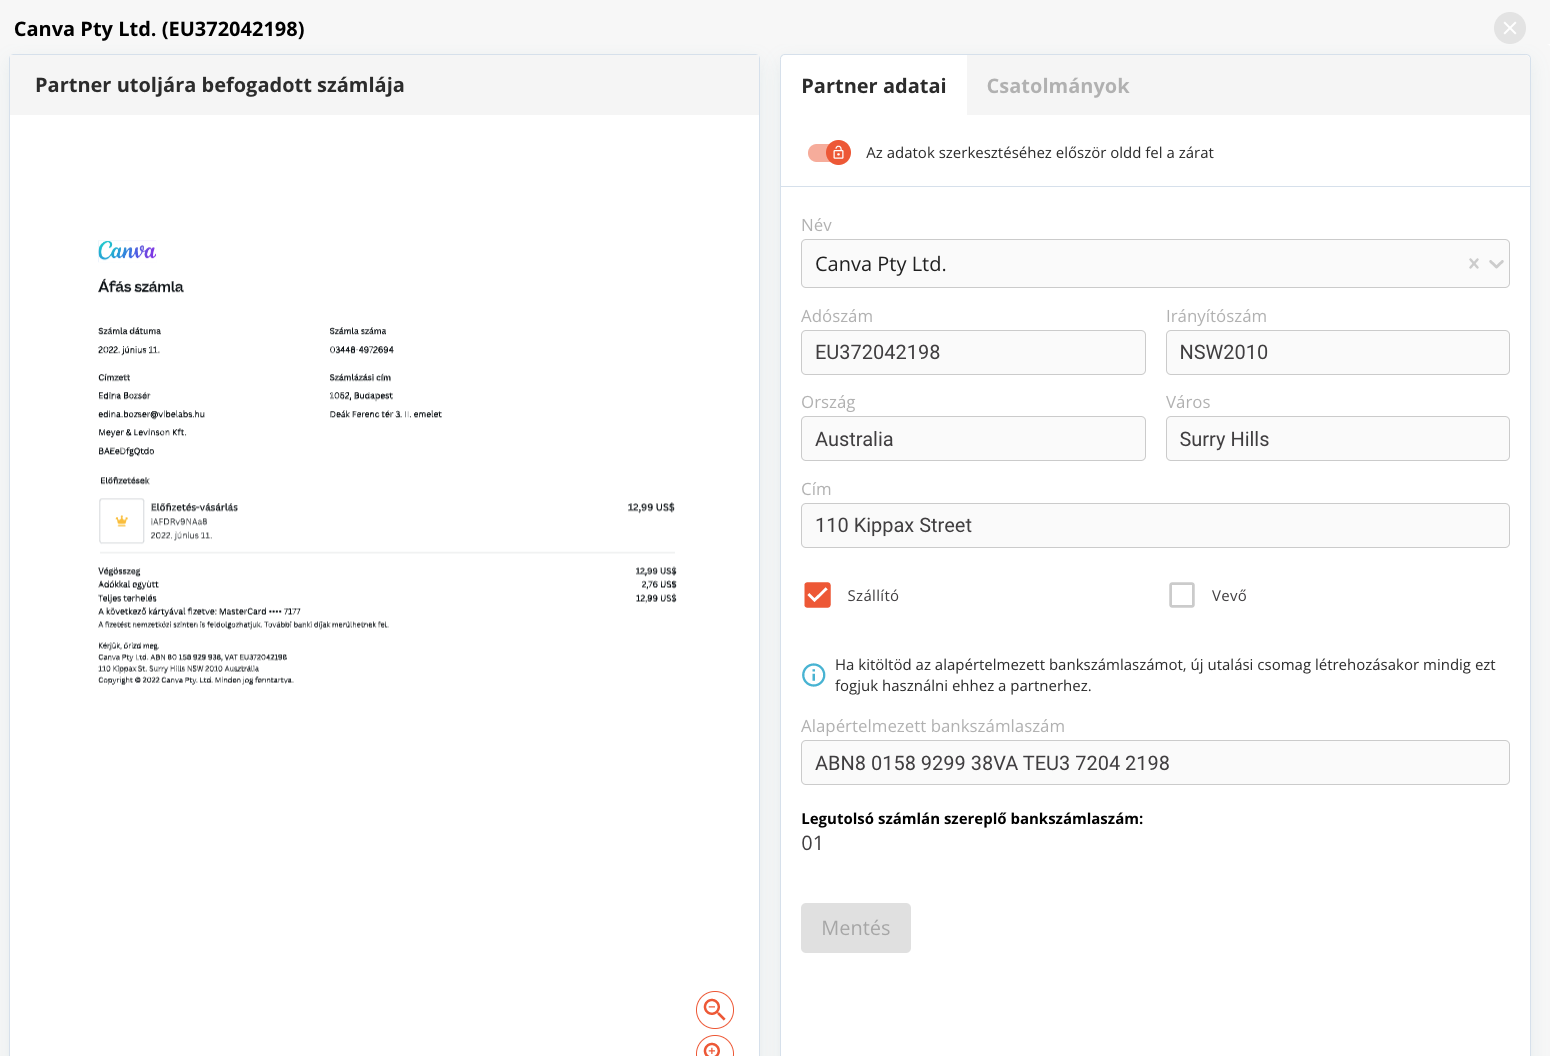Click the last invoice bank value 01
This screenshot has height=1056, width=1550.
point(812,843)
